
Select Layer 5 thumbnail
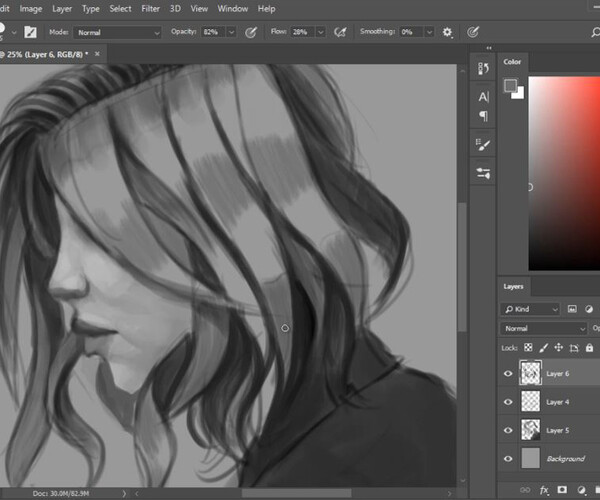[x=530, y=430]
